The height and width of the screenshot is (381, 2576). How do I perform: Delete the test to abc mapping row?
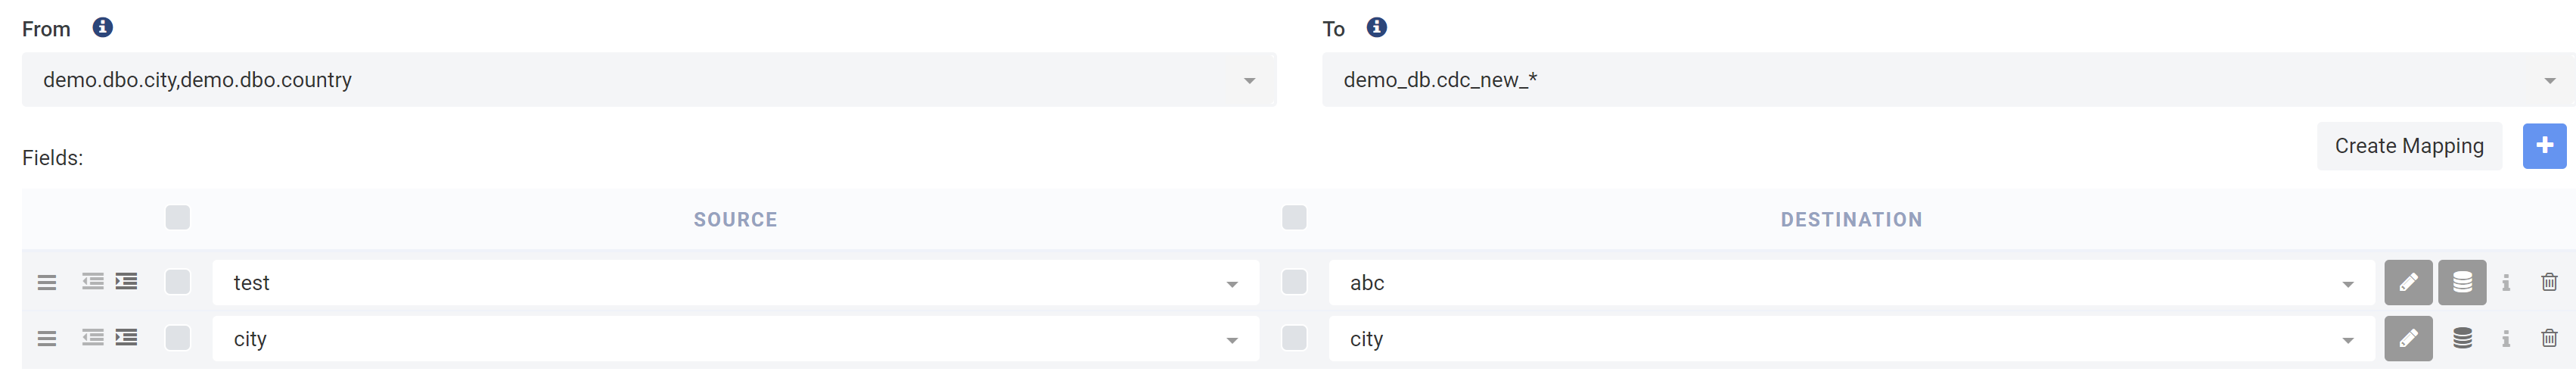2549,283
